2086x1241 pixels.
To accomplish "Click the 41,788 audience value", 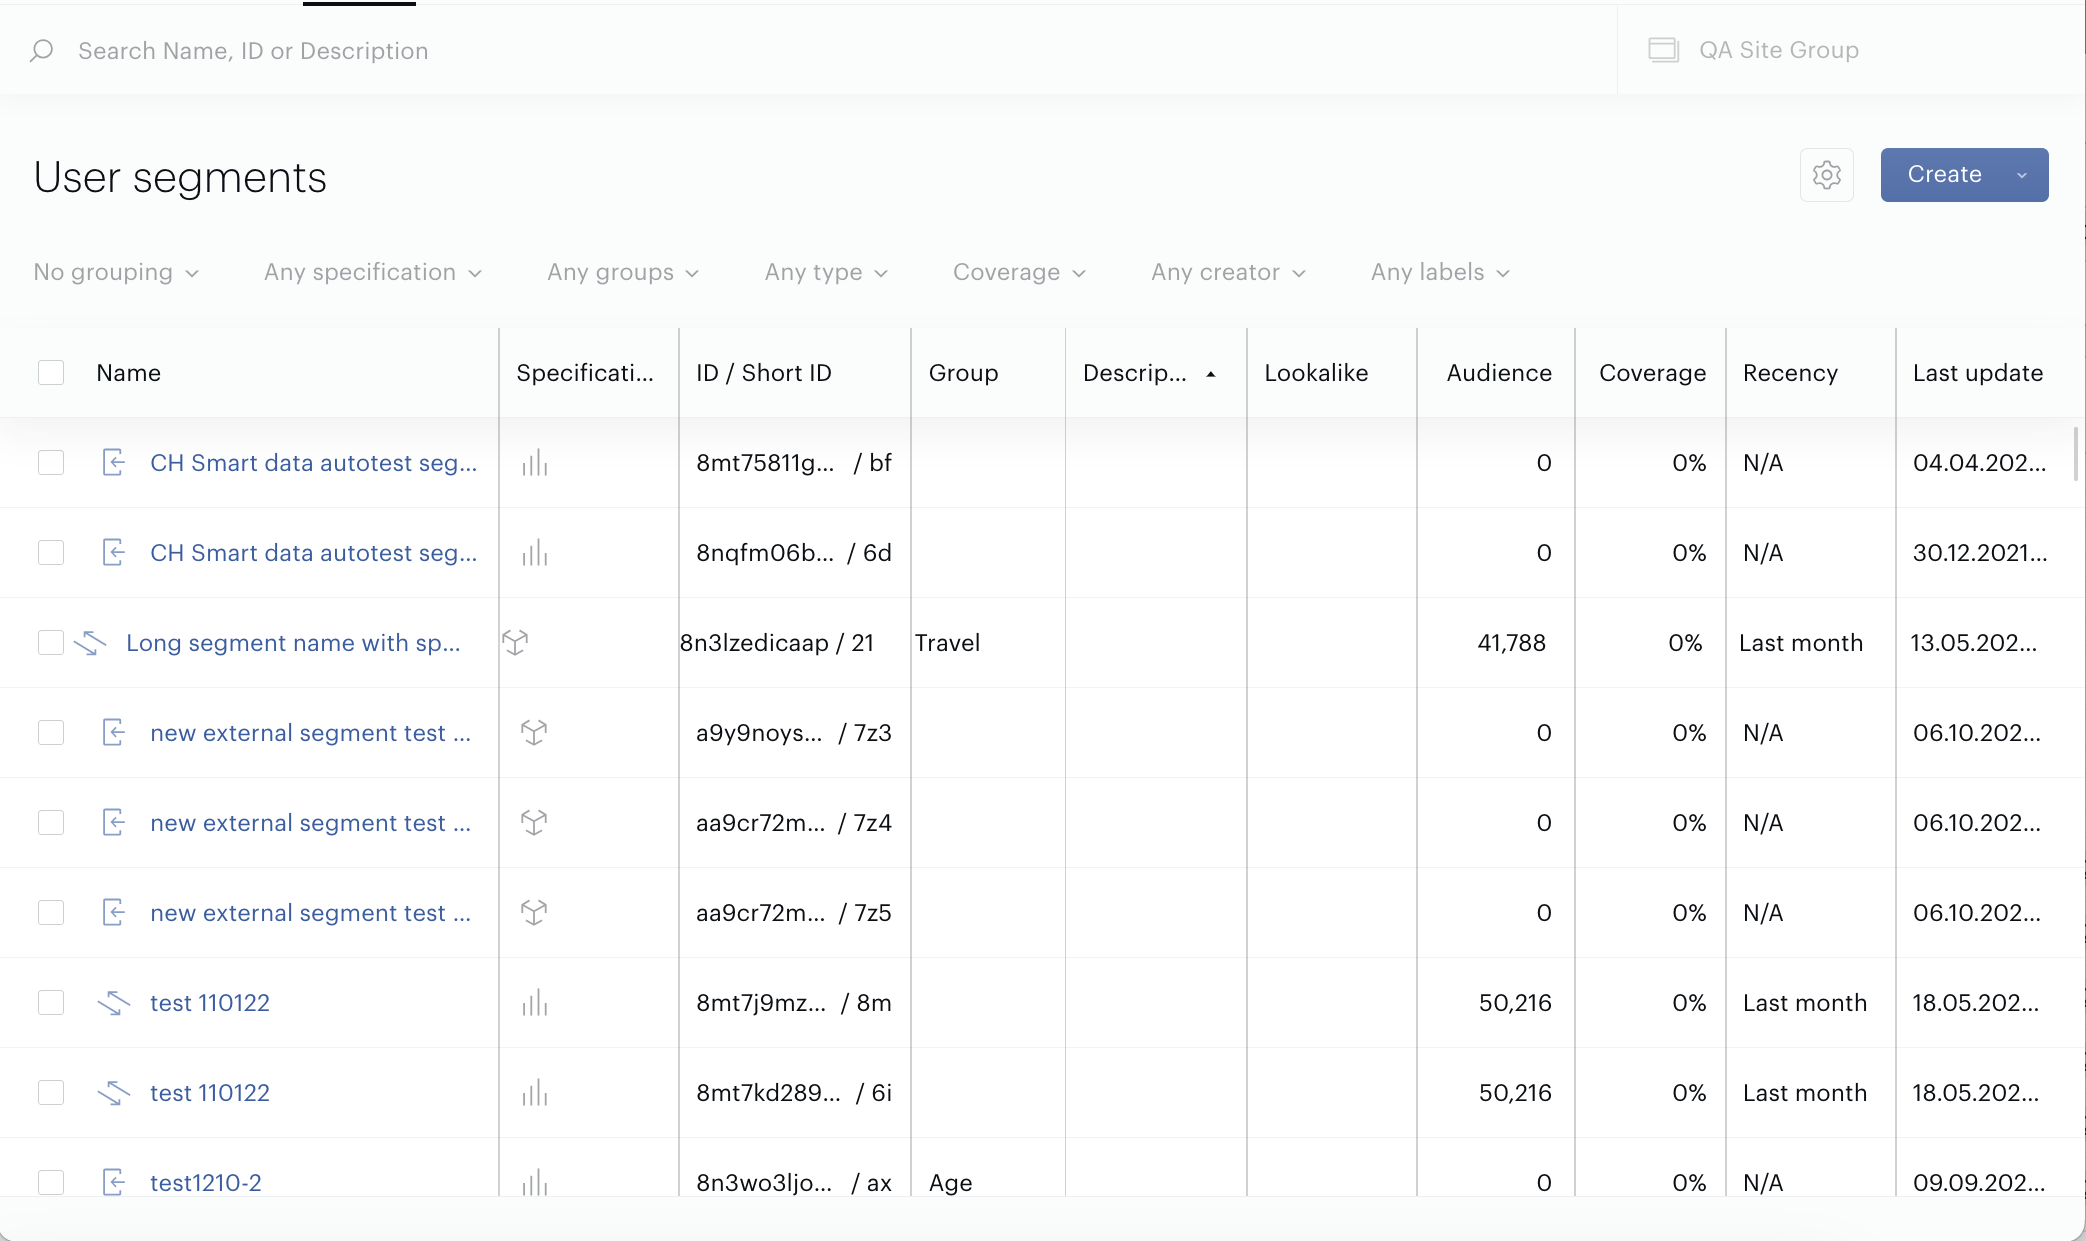I will (x=1512, y=643).
